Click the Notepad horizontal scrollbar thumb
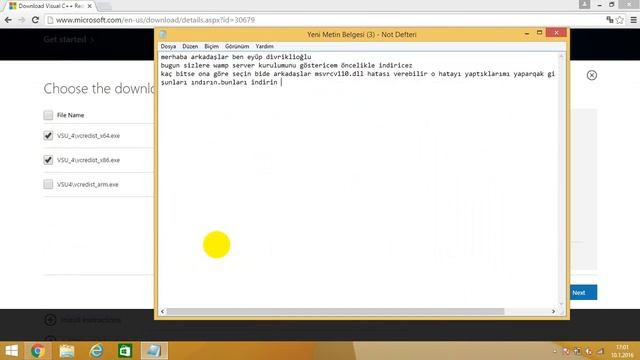The height and width of the screenshot is (360, 640). pos(336,311)
